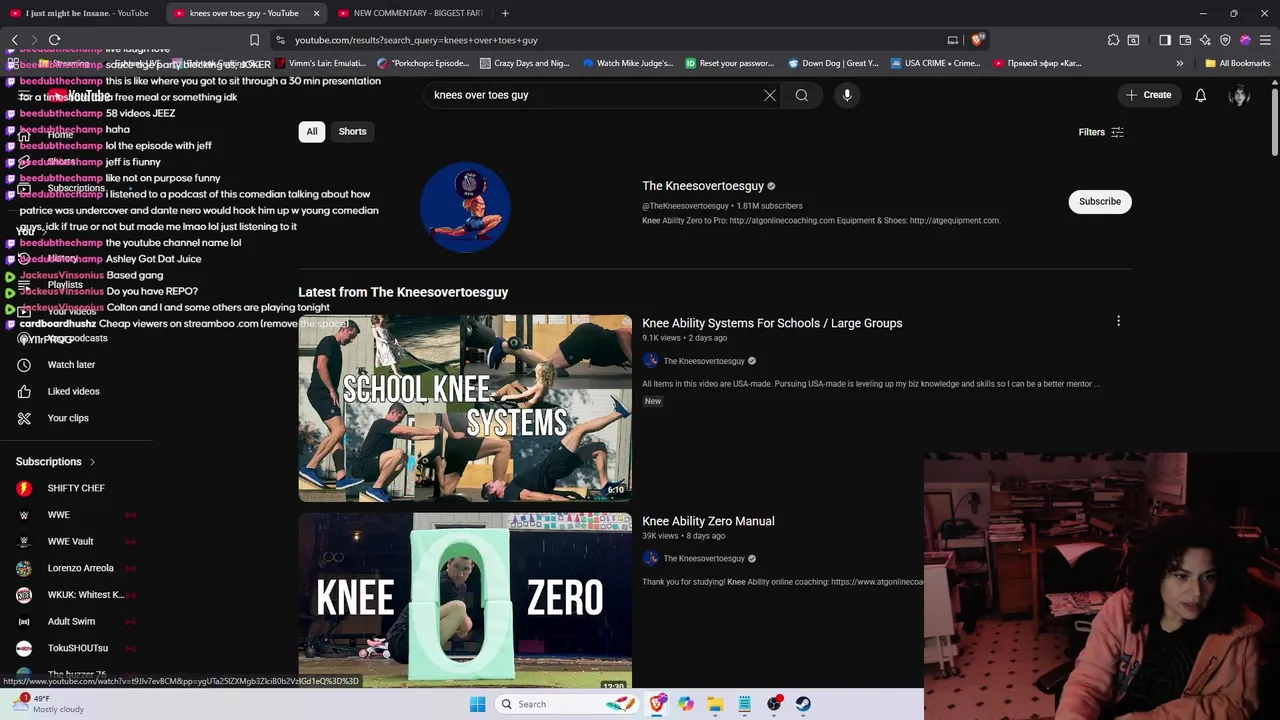Expand Subscriptions section chevron

[92, 462]
